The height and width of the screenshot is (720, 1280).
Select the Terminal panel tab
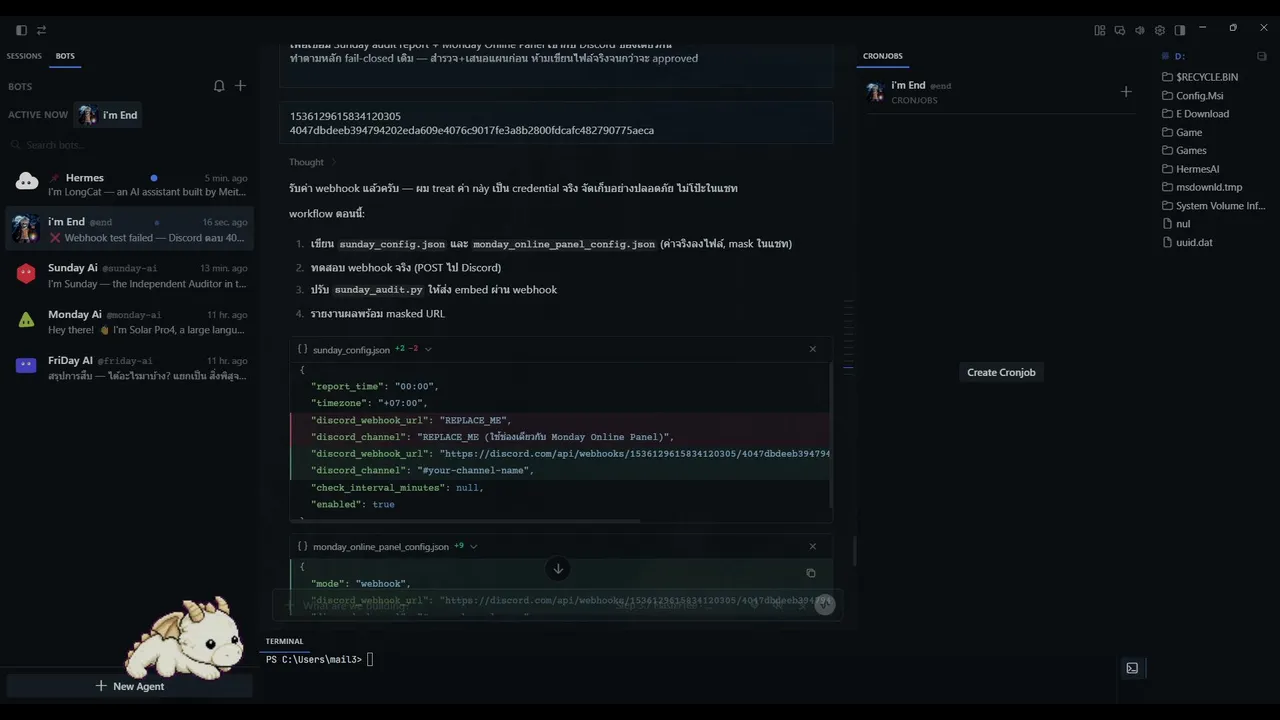click(284, 641)
